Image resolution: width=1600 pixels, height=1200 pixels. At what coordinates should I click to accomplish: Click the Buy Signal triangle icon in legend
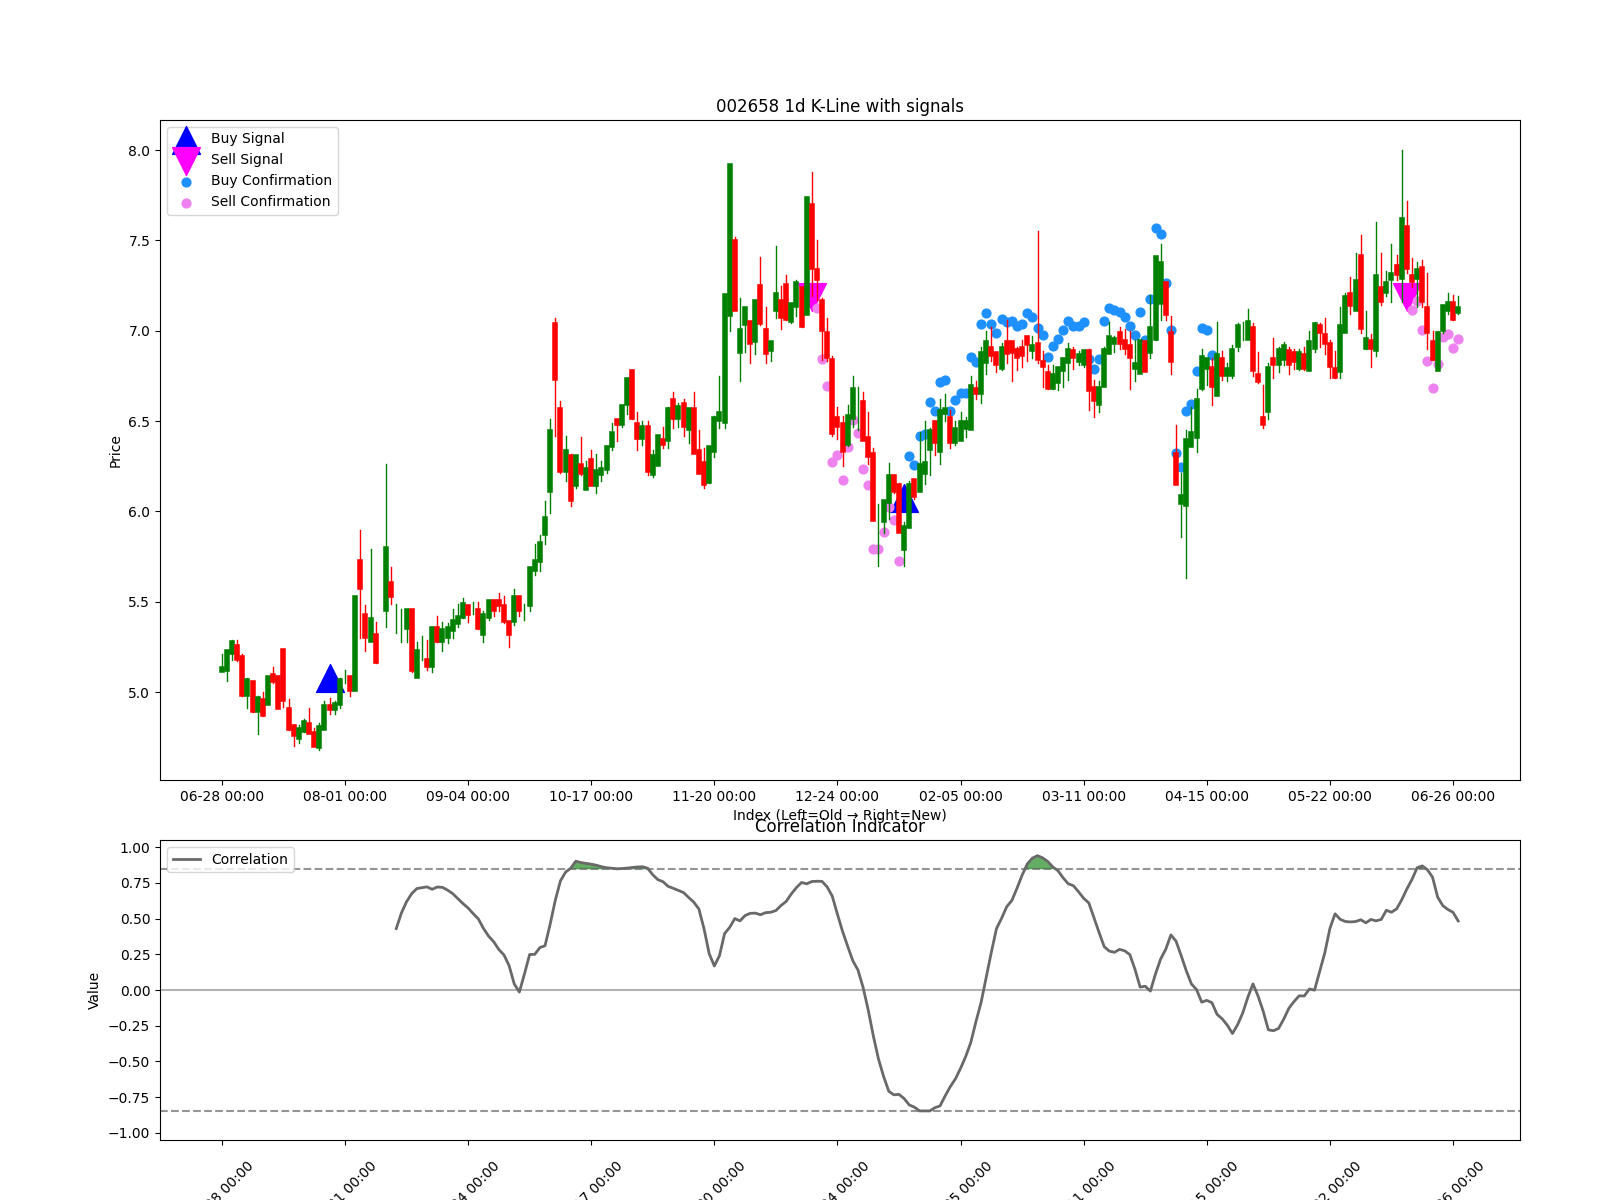[x=186, y=141]
